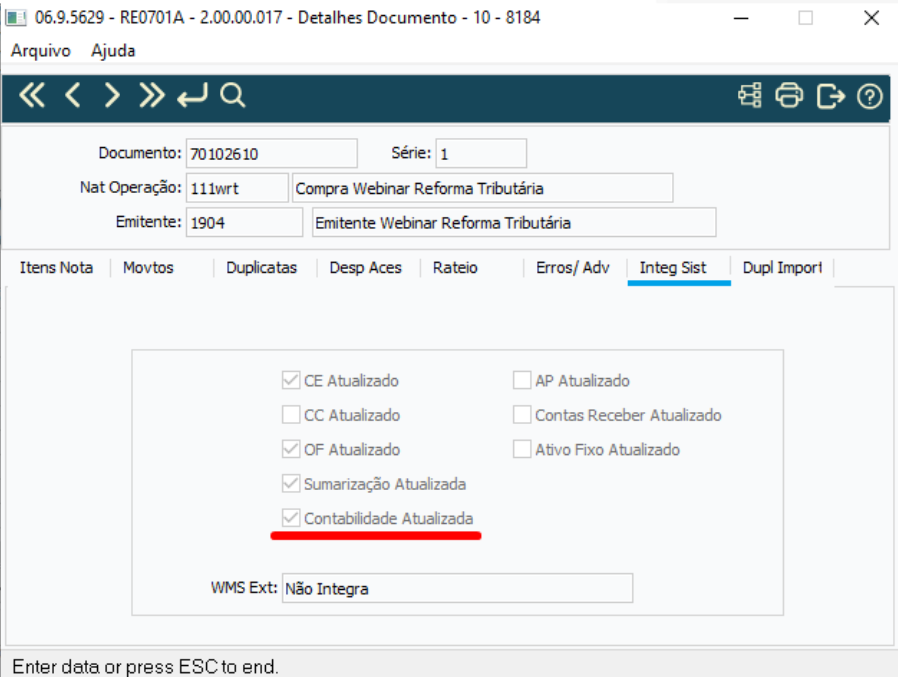The image size is (898, 677).
Task: Select the Erros/ Adv tab
Action: pos(573,267)
